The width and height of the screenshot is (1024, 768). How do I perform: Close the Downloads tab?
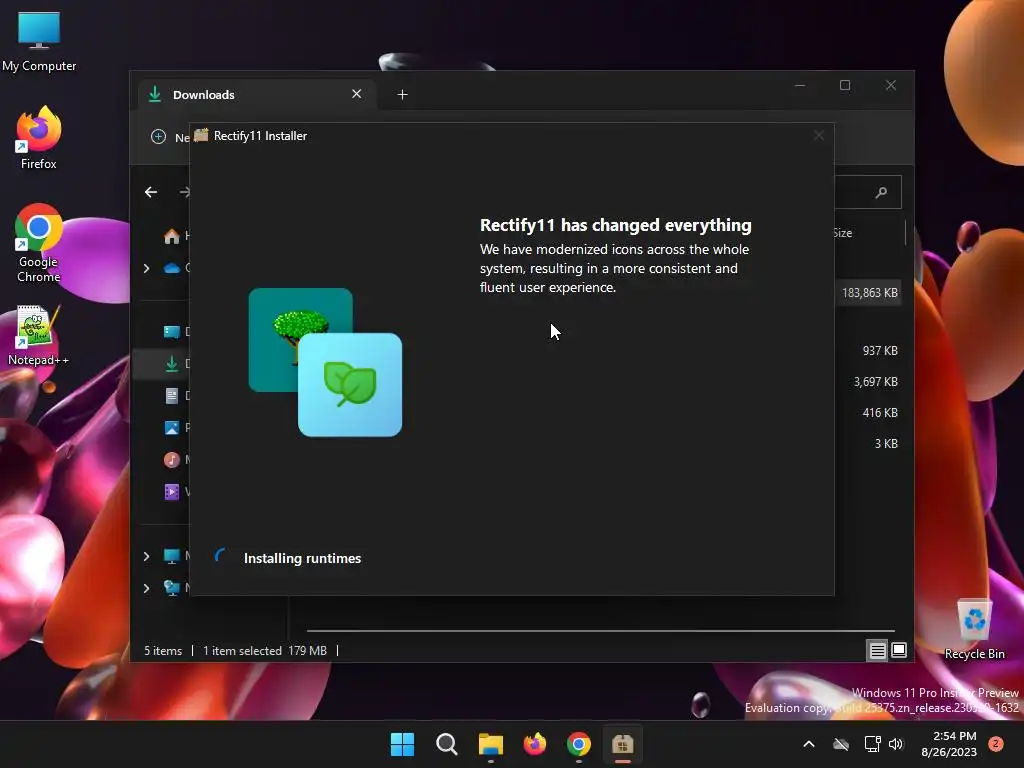pos(357,94)
